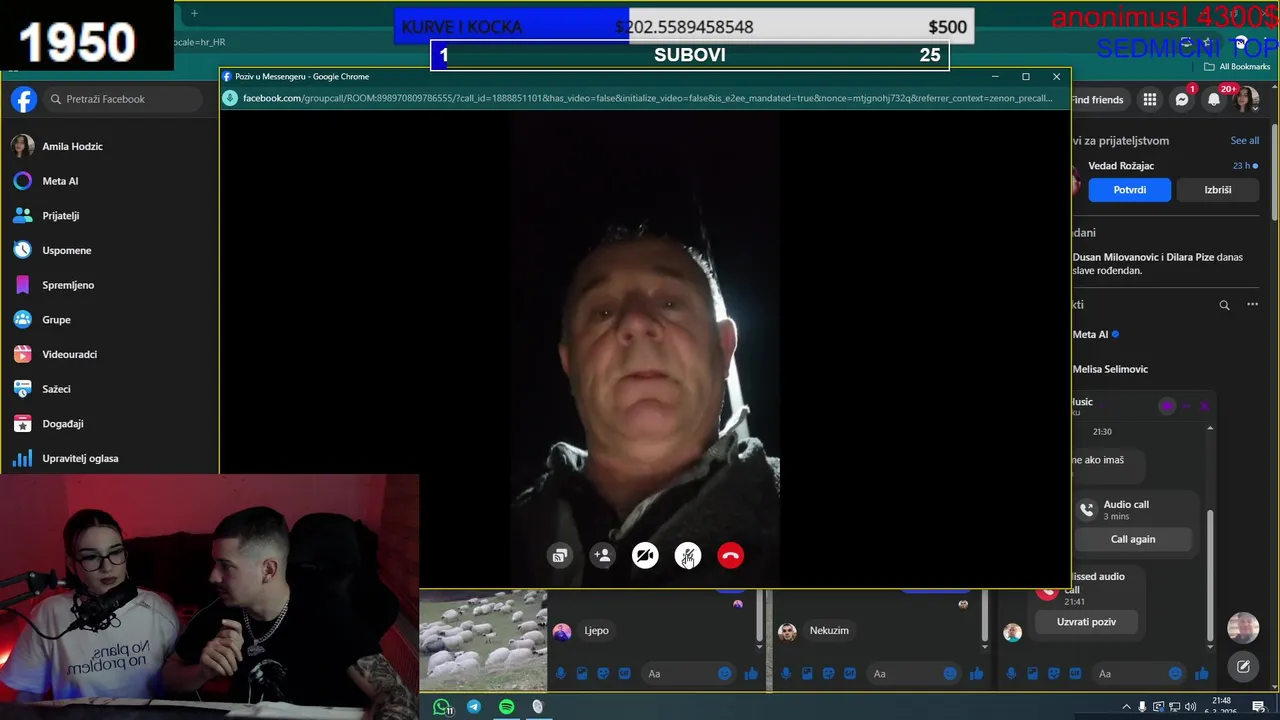This screenshot has height=720, width=1280.
Task: Send like in Ljepo chat
Action: (x=751, y=674)
